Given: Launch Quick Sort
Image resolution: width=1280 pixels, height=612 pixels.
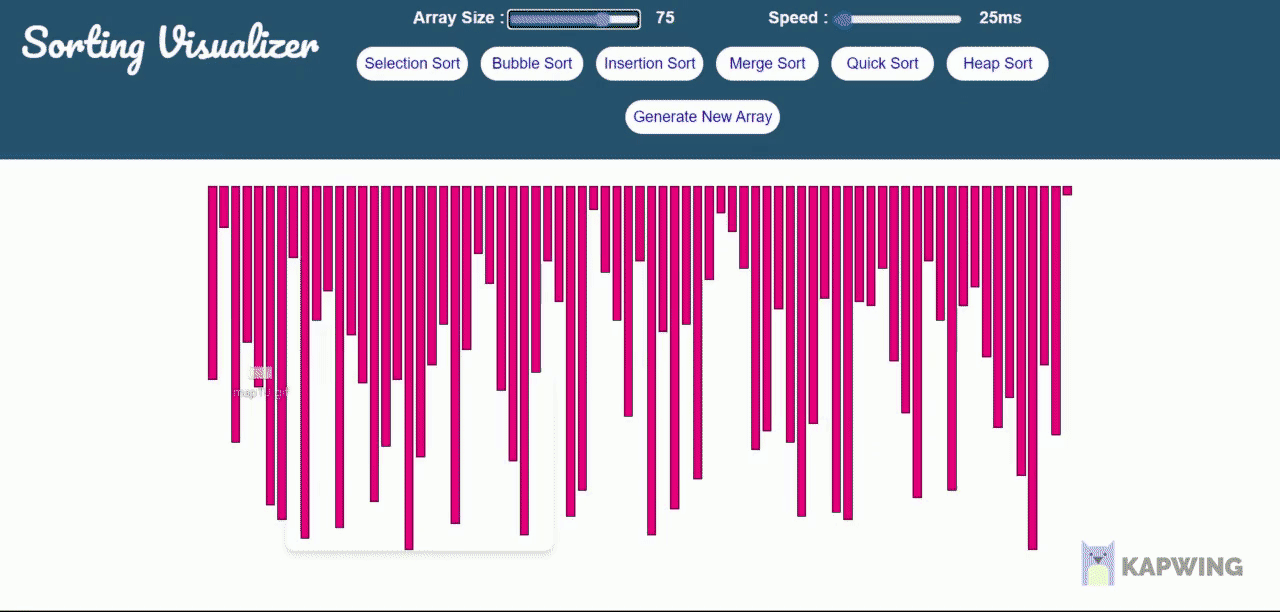Looking at the screenshot, I should click(882, 63).
